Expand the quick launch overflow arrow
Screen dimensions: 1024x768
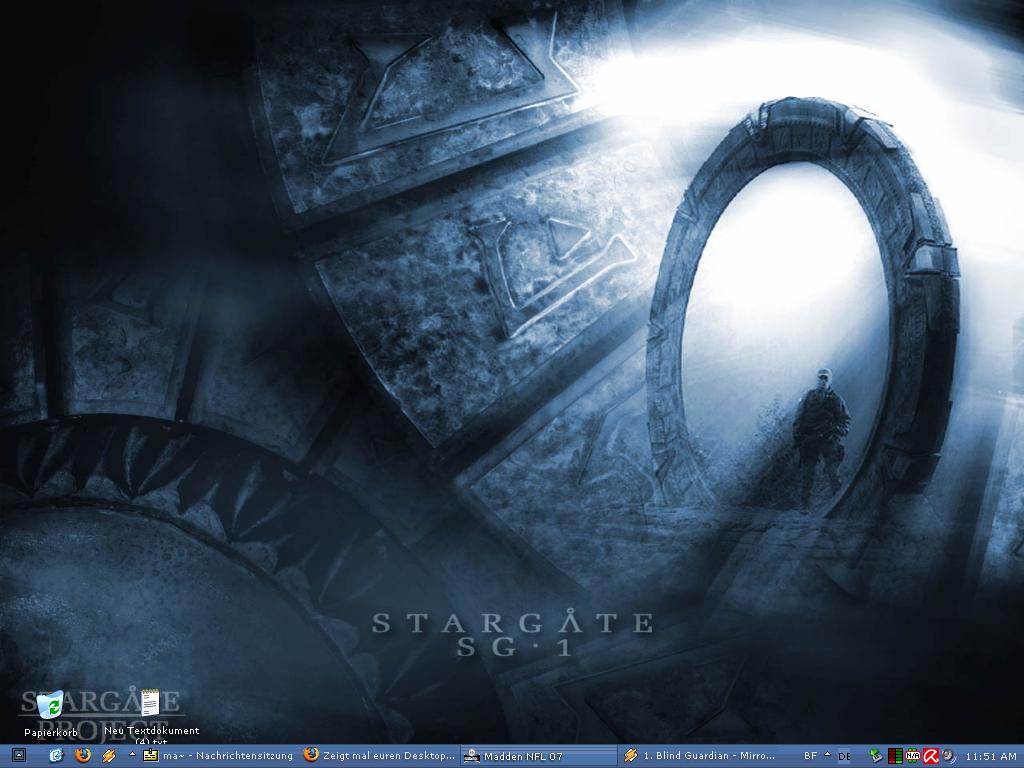point(132,754)
